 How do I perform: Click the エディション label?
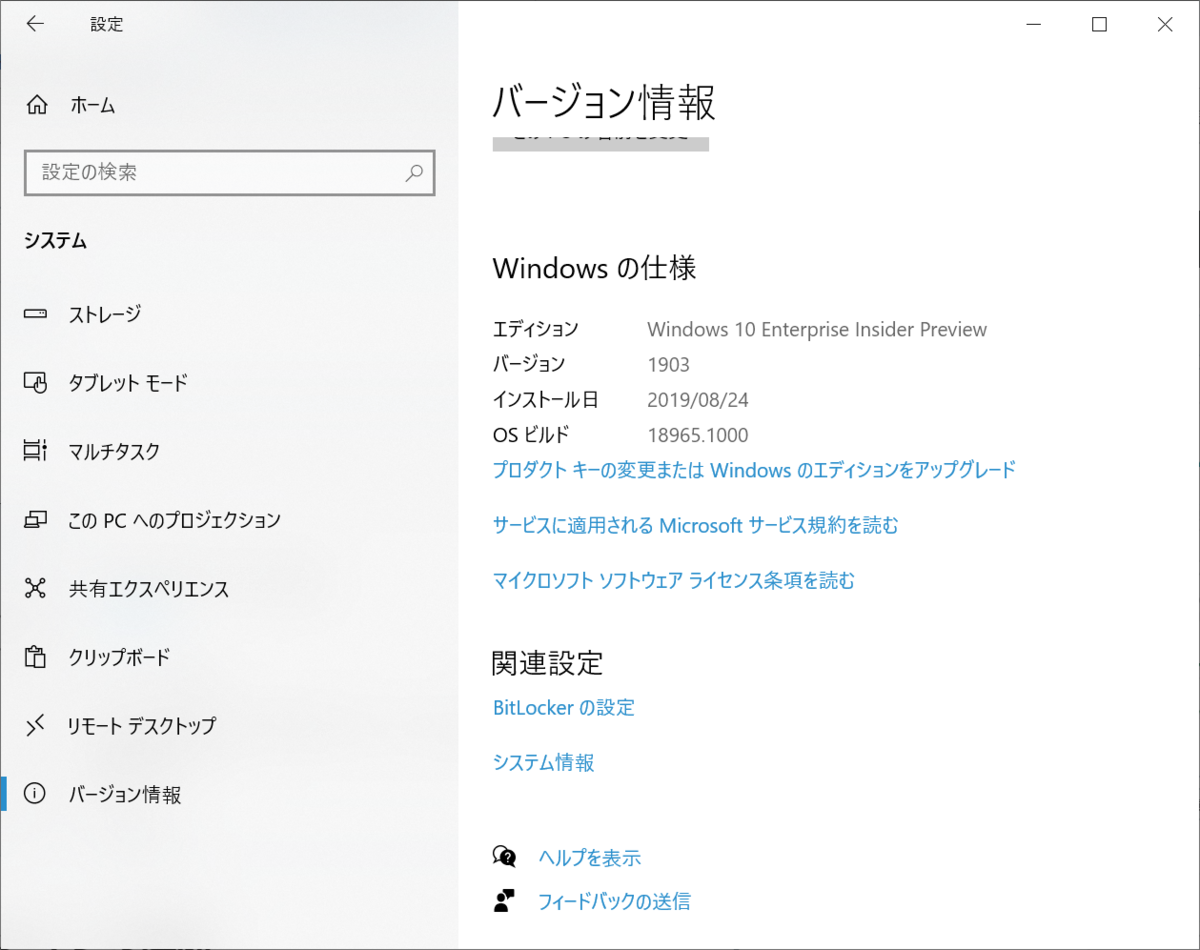536,329
